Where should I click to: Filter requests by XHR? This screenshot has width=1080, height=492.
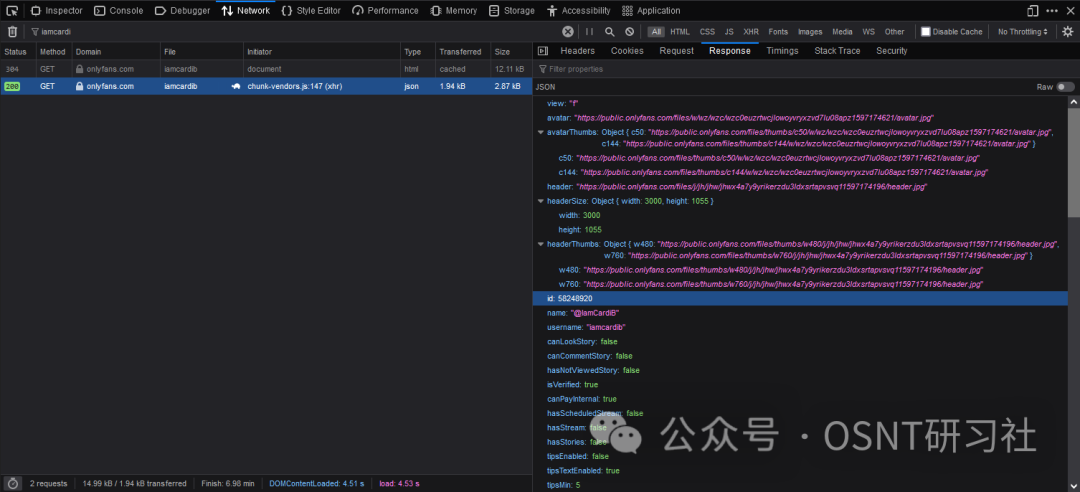[x=751, y=32]
